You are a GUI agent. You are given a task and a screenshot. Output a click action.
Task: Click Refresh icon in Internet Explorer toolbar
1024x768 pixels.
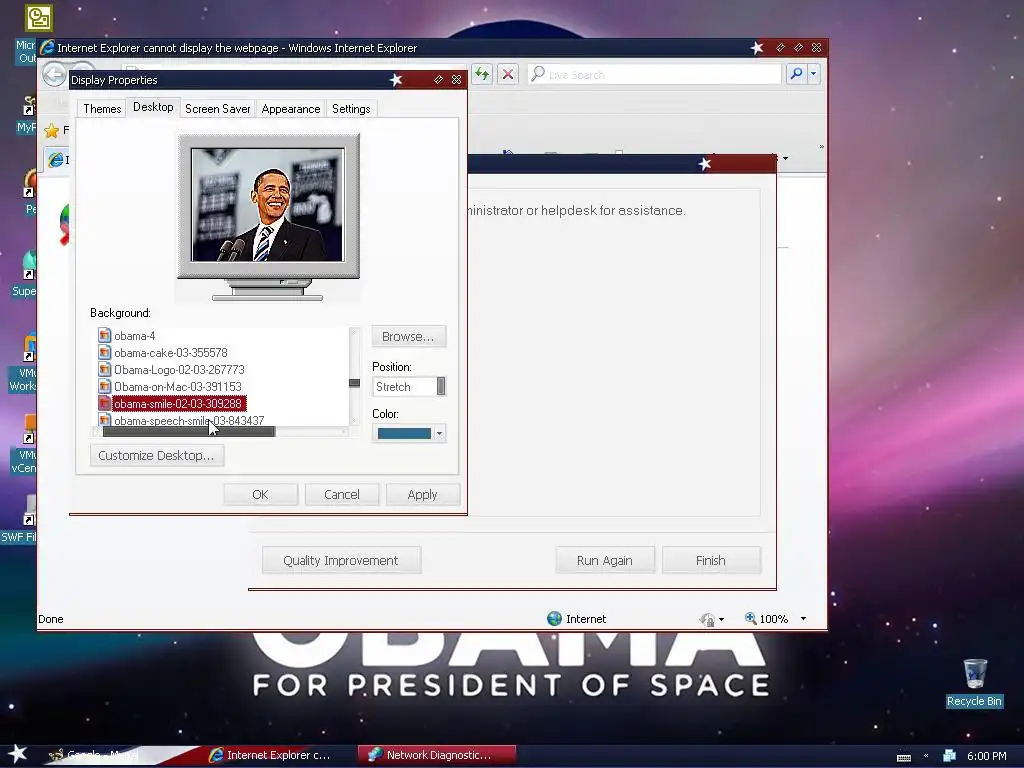pyautogui.click(x=482, y=74)
